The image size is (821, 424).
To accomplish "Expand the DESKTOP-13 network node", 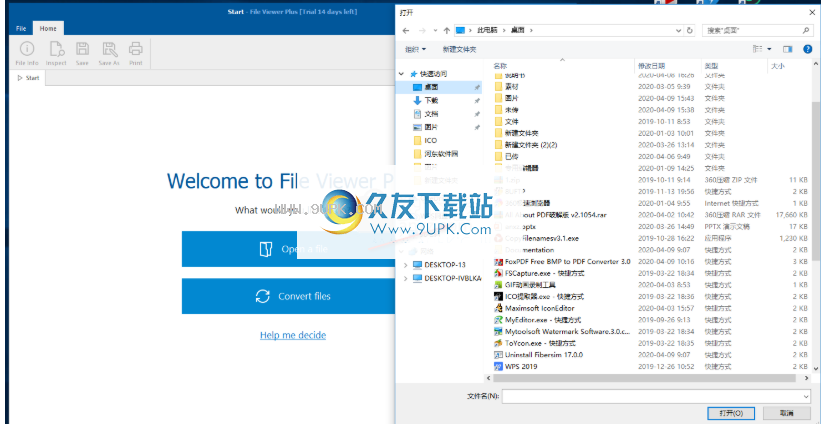I will [x=405, y=265].
